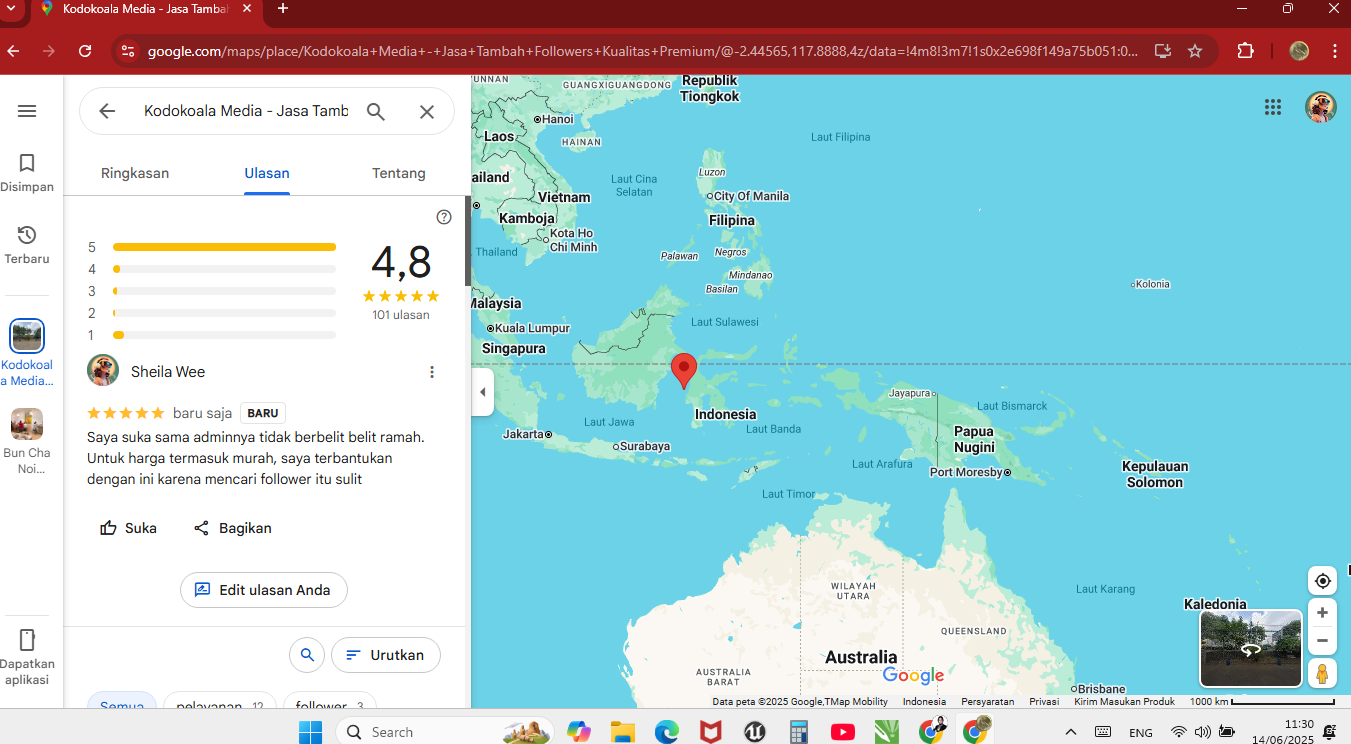The width and height of the screenshot is (1351, 744).
Task: Open the Street View preview thumbnail
Action: (1251, 648)
